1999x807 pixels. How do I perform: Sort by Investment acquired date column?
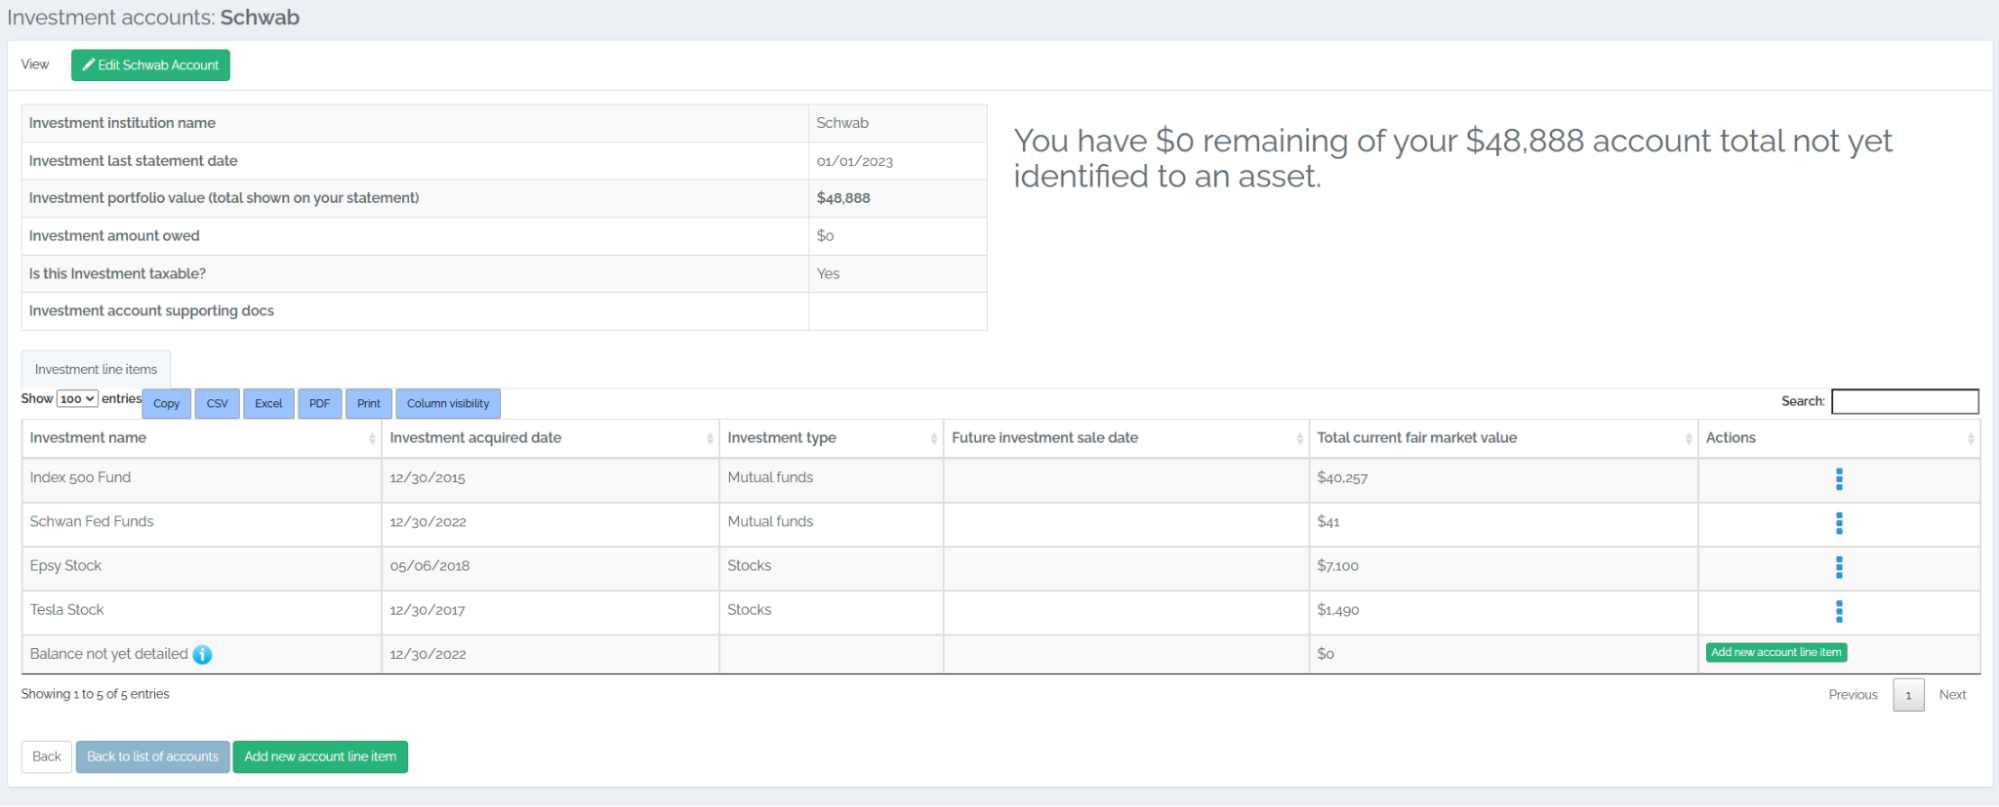coord(550,438)
